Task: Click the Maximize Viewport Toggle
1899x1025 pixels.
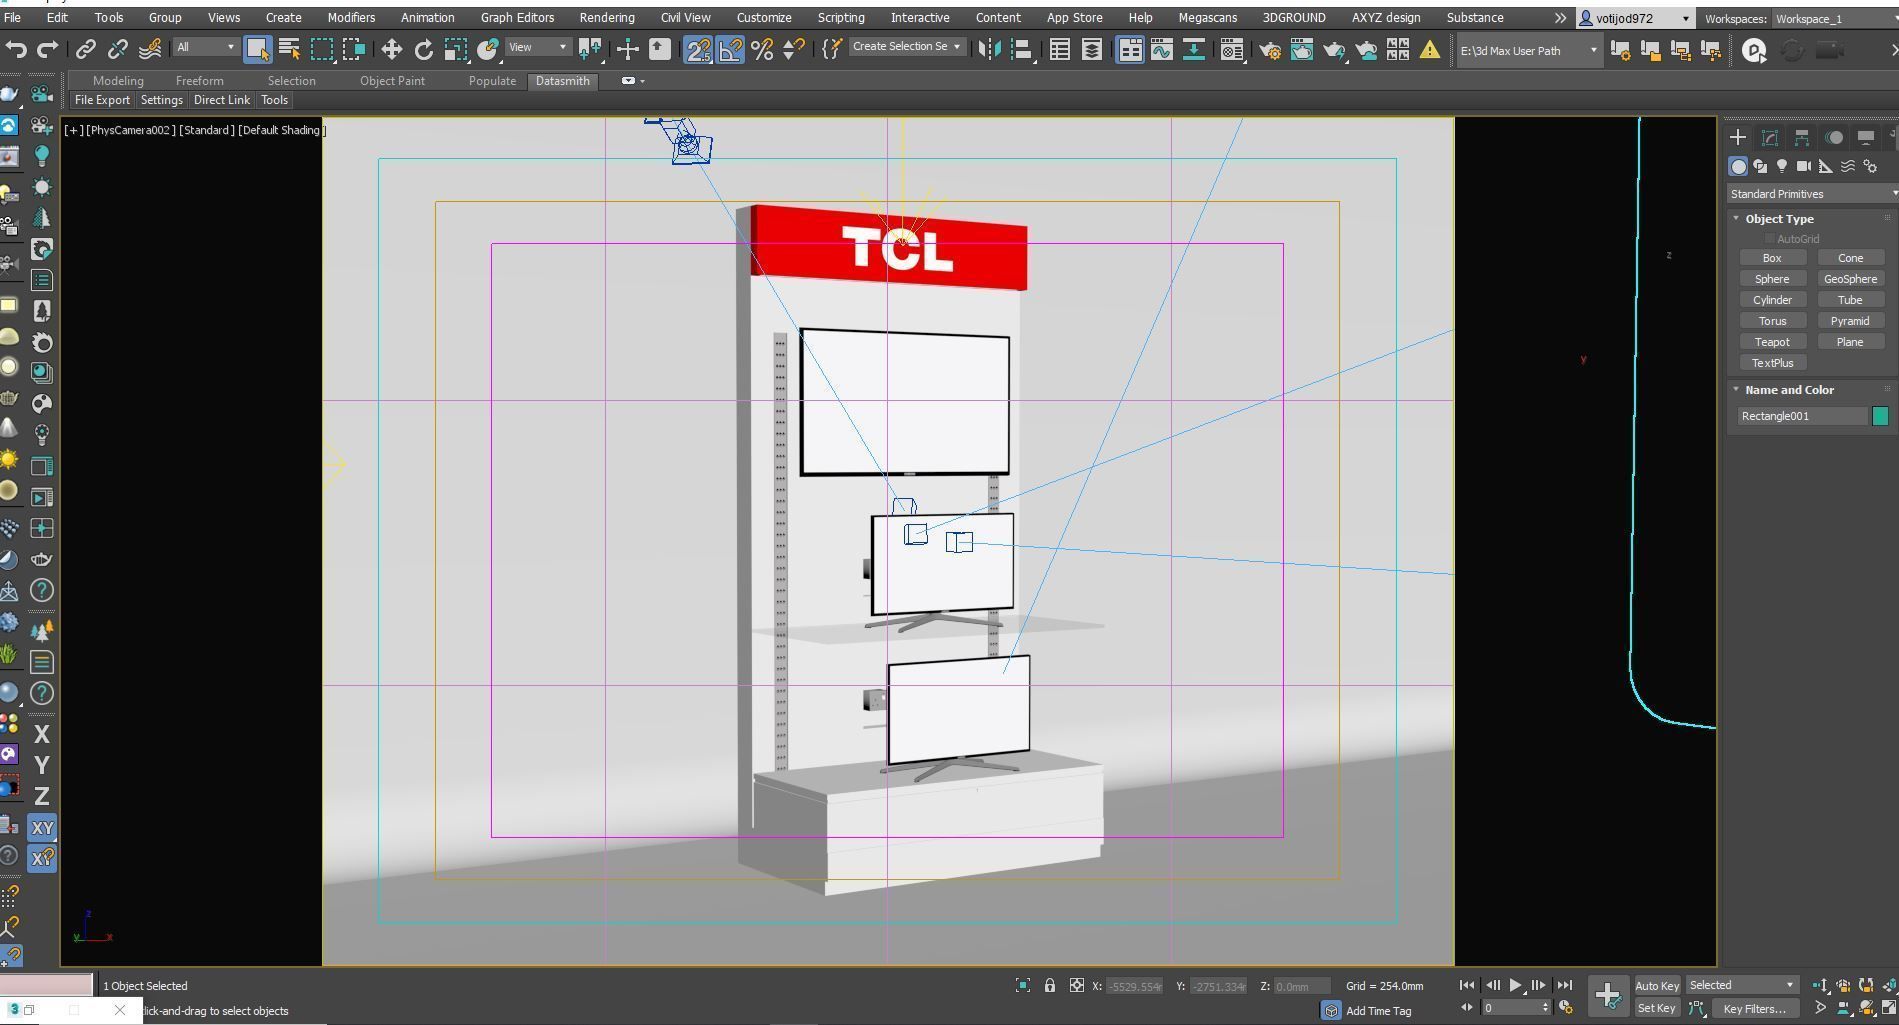Action: pyautogui.click(x=1888, y=1008)
